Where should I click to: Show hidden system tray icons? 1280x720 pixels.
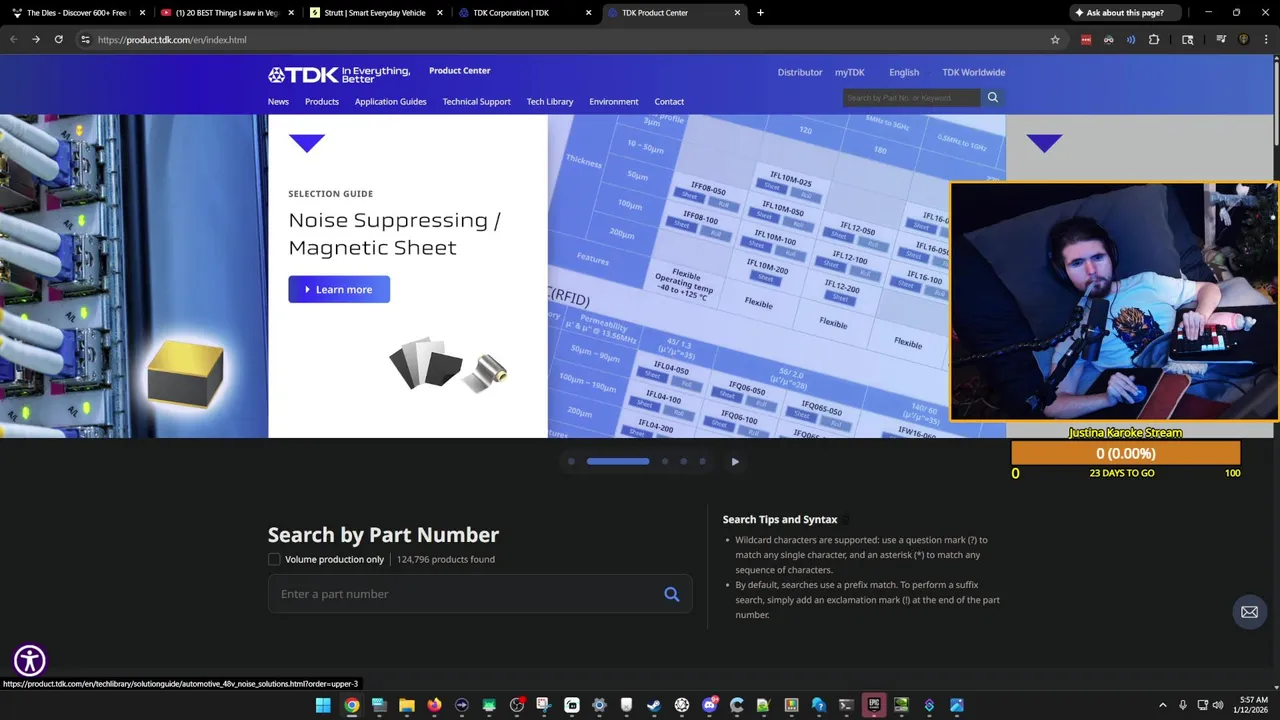click(x=1163, y=705)
